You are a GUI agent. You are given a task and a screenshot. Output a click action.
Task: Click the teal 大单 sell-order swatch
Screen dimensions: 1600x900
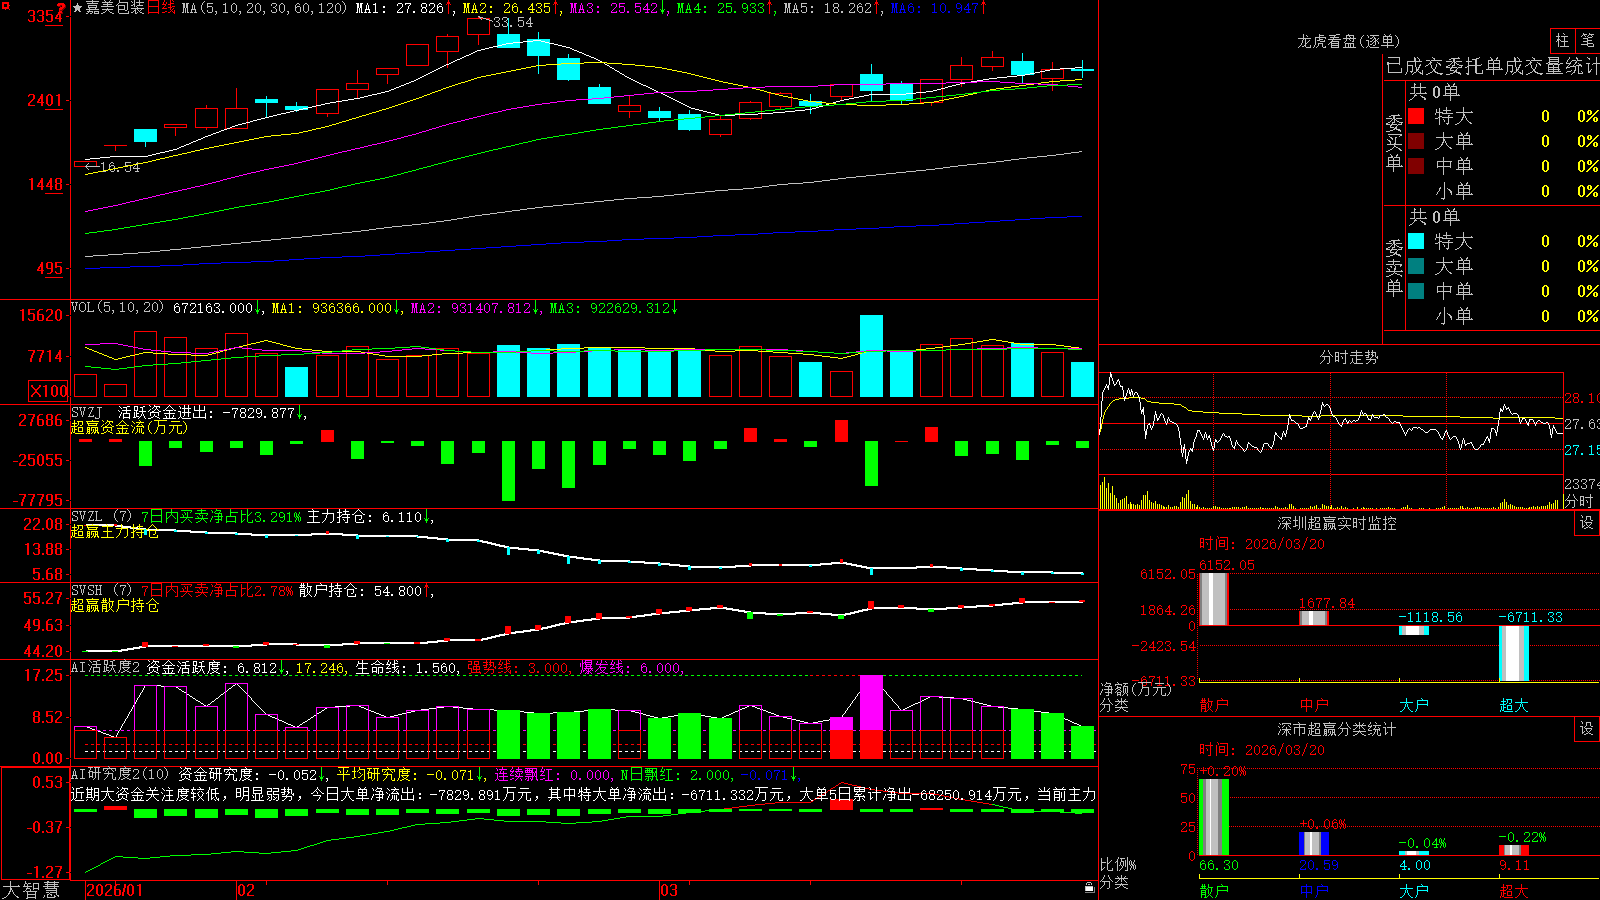(1416, 266)
